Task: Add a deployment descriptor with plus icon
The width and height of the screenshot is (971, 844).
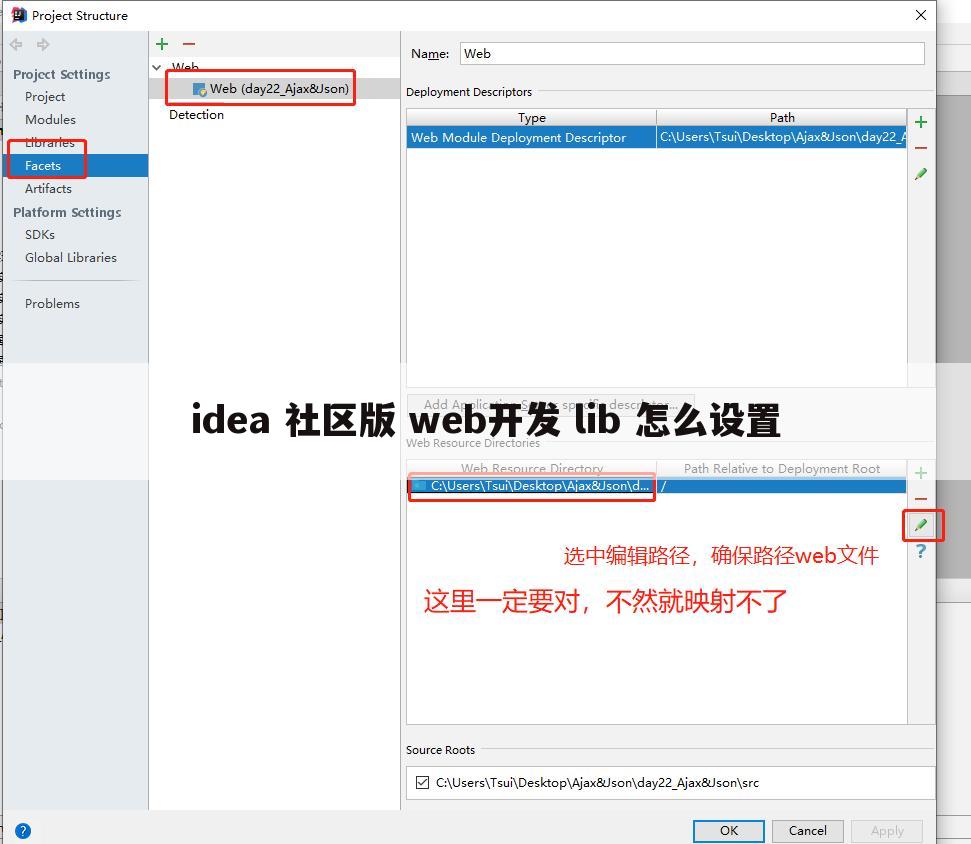Action: 921,122
